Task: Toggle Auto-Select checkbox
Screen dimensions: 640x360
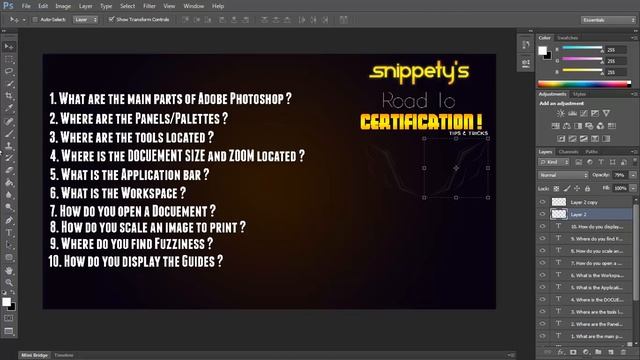Action: tap(35, 20)
